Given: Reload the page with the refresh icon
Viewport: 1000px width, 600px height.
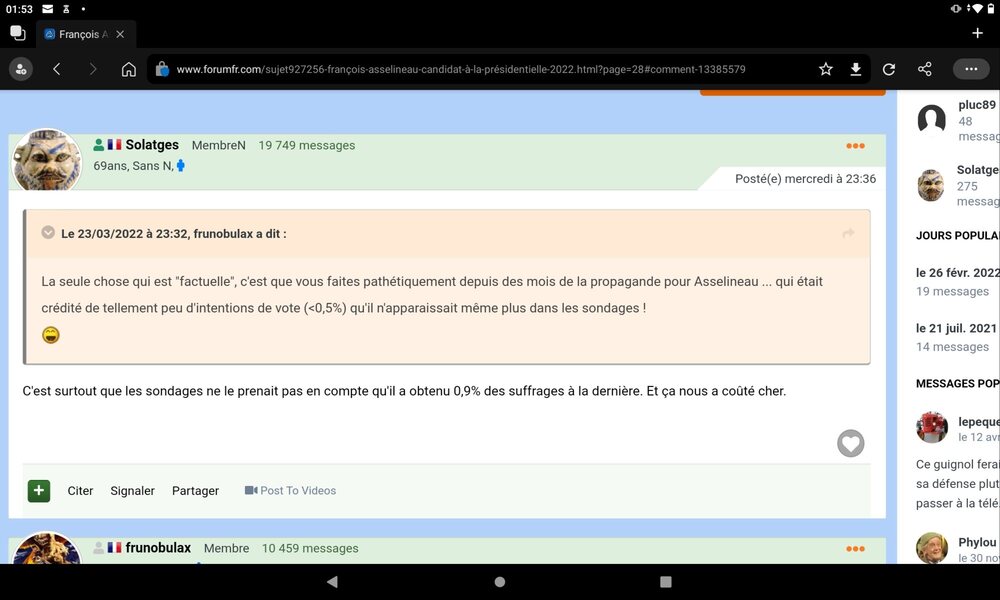Looking at the screenshot, I should 889,69.
